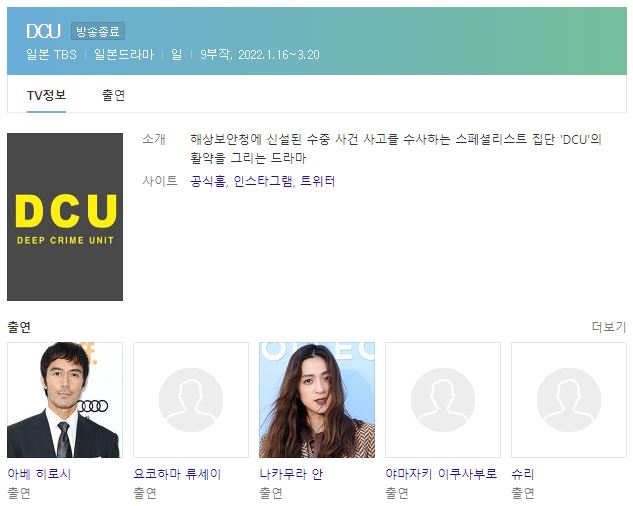Open the 슈리 name link
The height and width of the screenshot is (506, 633).
[523, 473]
